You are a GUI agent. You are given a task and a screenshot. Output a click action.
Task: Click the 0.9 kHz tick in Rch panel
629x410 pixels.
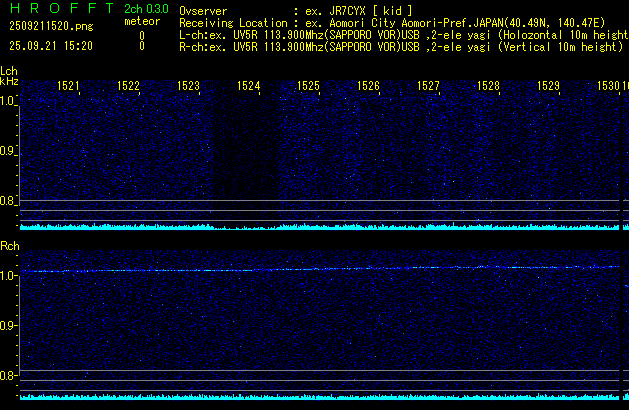point(9,326)
